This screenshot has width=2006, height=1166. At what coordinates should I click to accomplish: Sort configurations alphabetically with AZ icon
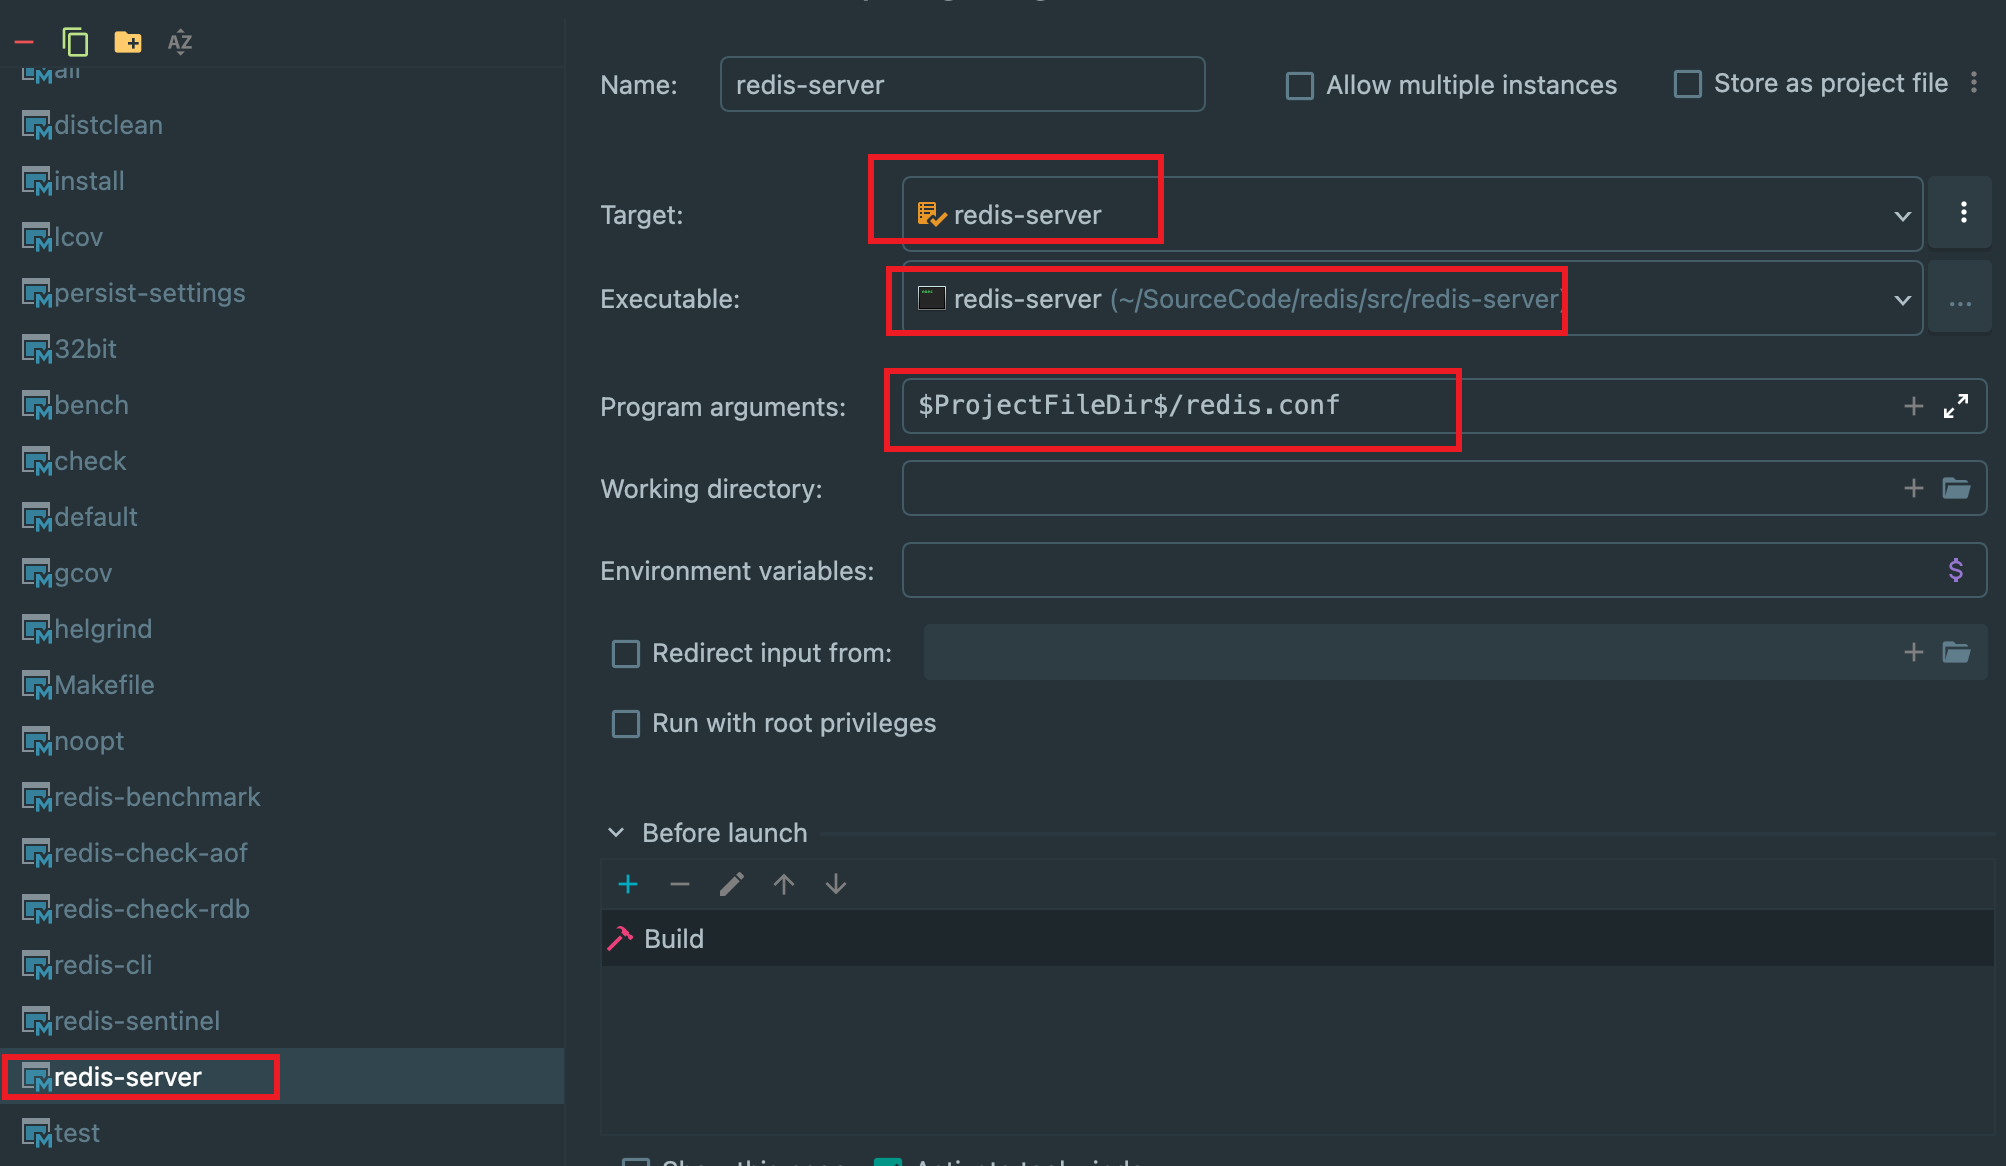180,42
